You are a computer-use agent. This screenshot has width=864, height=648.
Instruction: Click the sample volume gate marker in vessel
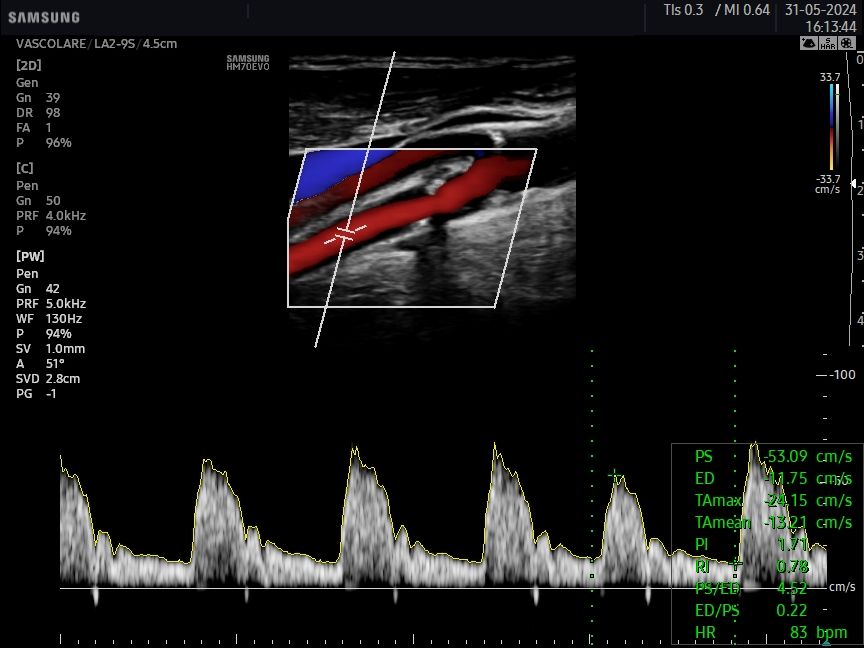pos(345,233)
